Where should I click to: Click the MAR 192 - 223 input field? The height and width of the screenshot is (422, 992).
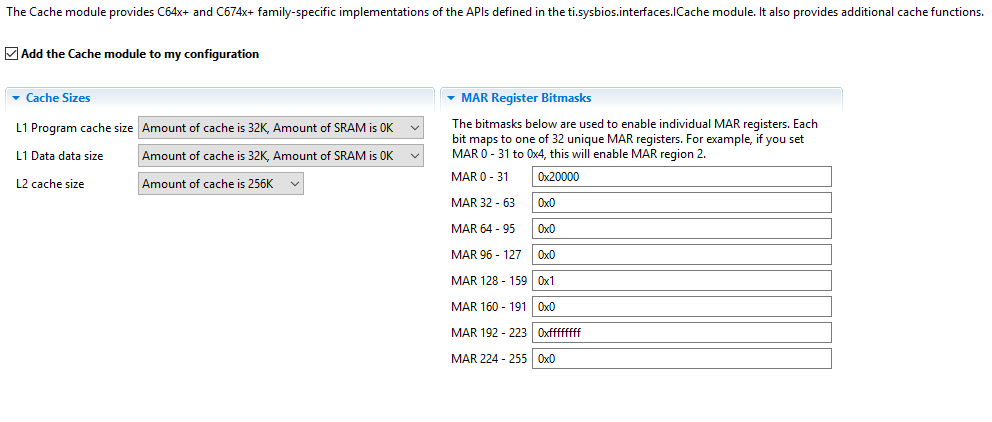tap(681, 333)
